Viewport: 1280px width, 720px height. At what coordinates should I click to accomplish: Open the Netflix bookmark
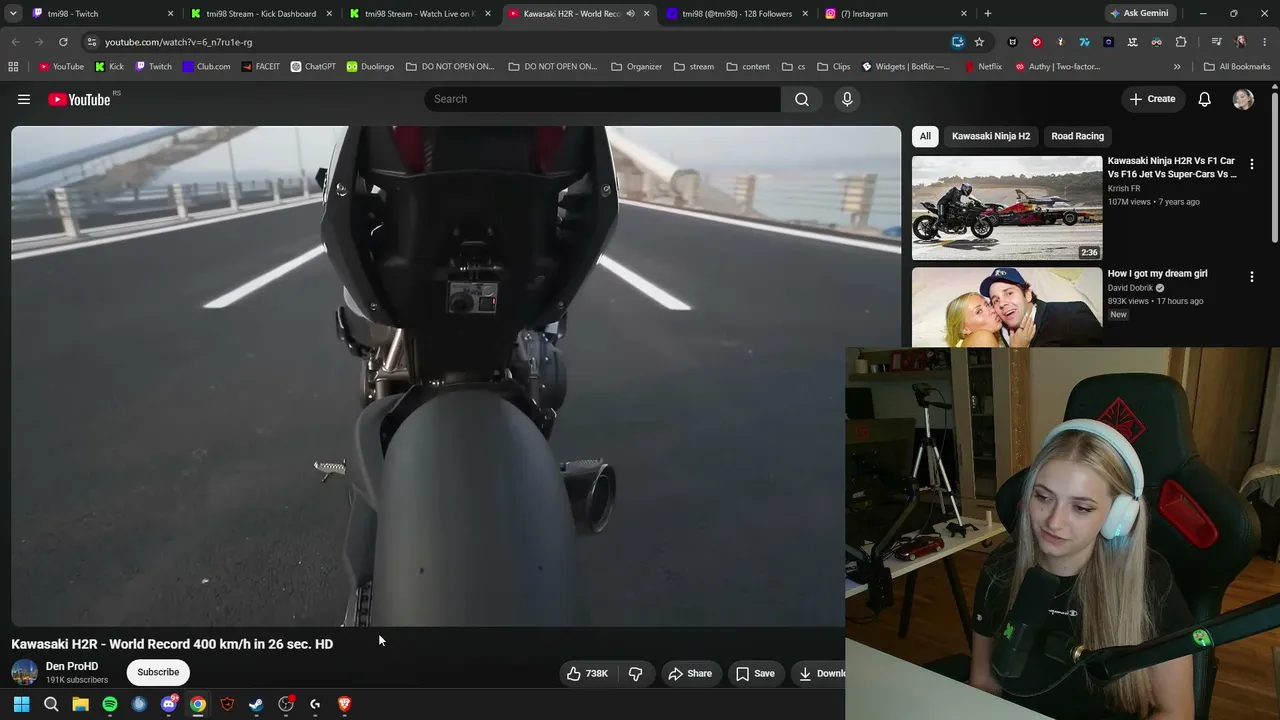(983, 67)
